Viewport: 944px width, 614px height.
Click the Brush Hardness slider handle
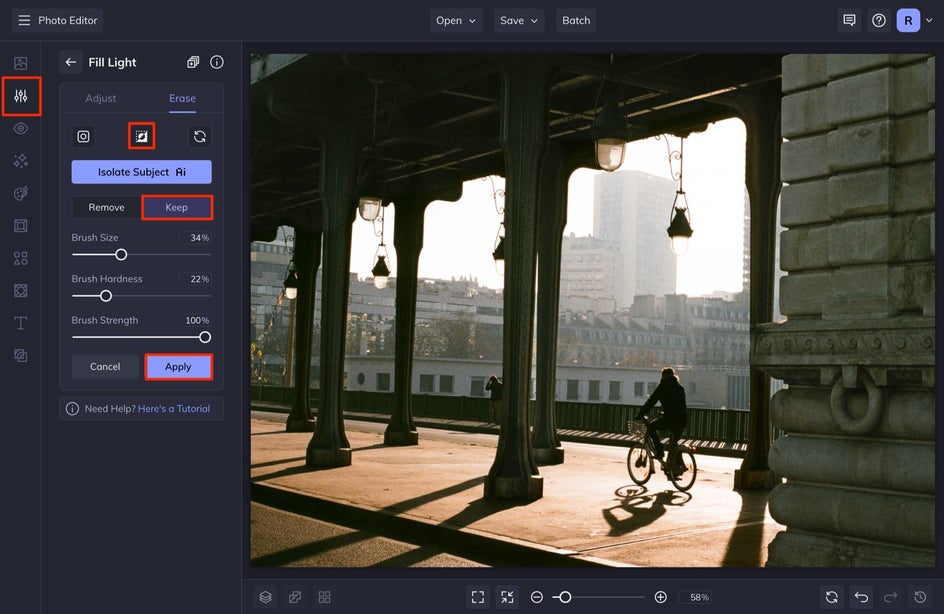click(106, 296)
